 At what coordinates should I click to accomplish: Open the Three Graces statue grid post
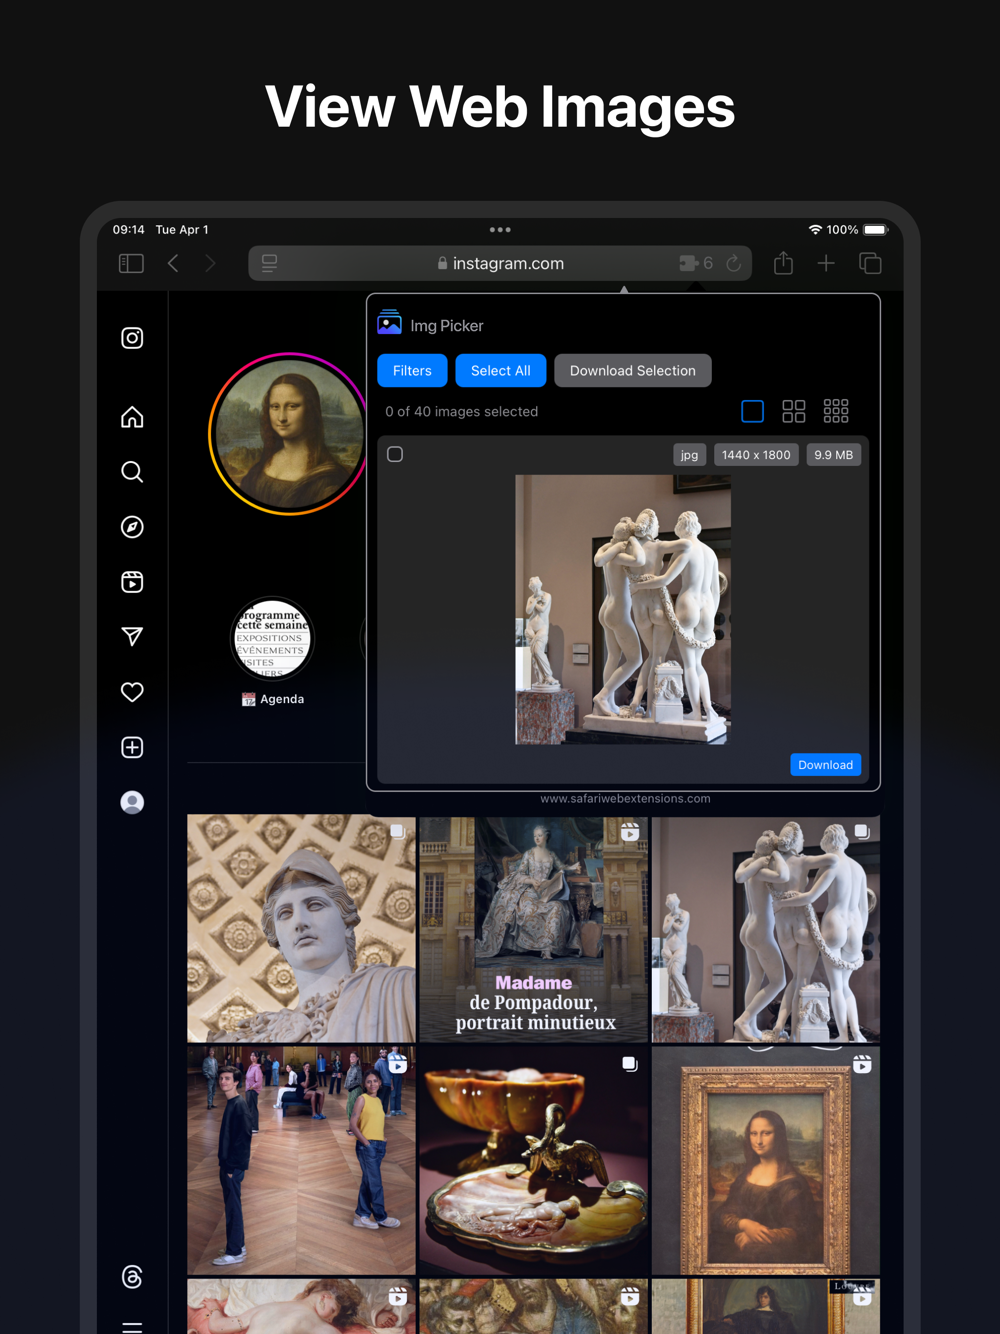coord(766,928)
